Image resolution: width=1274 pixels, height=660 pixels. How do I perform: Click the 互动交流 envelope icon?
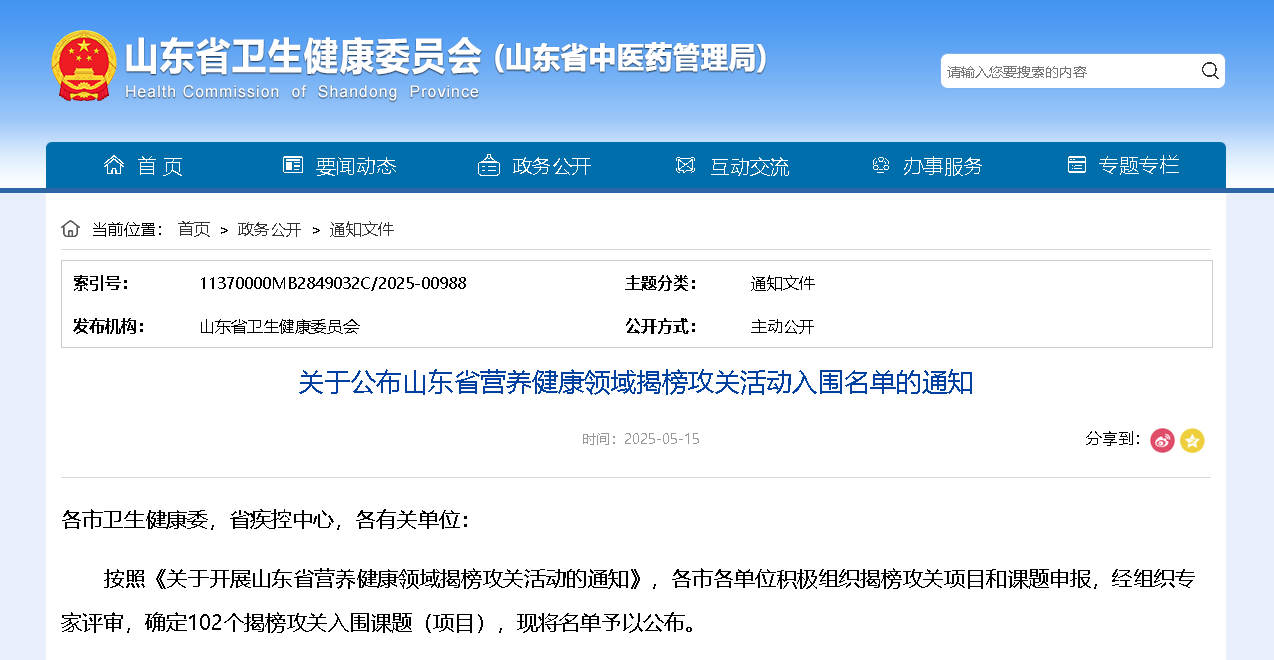pyautogui.click(x=685, y=165)
